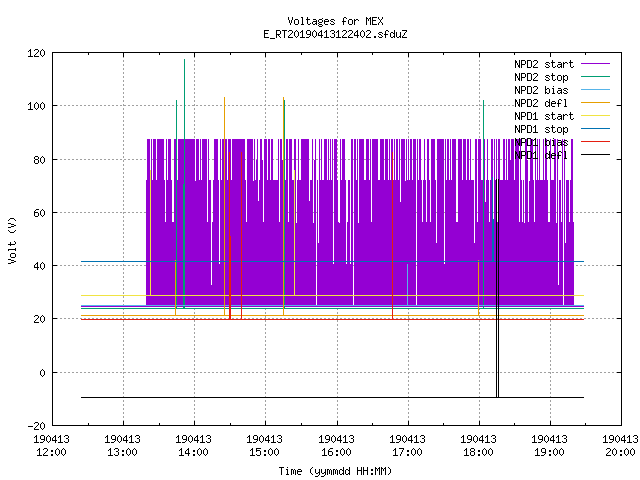Click the y-axis label "Volt (V)"
The image size is (640, 480).
point(12,240)
